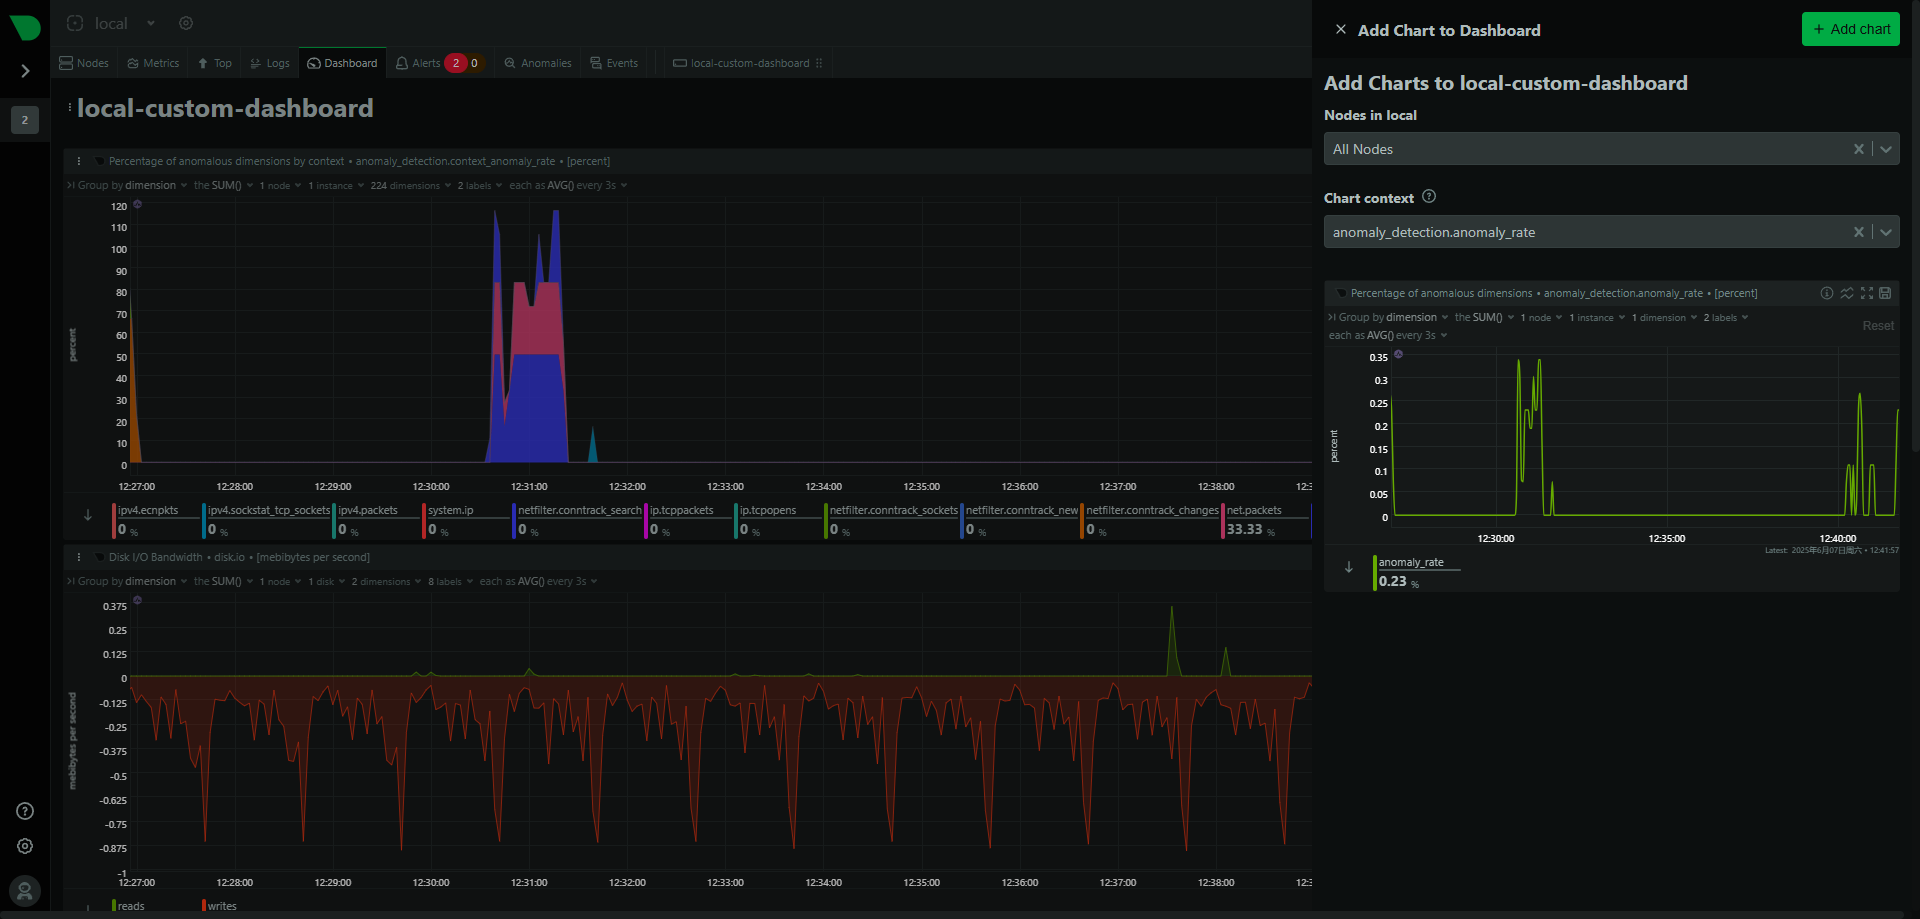1920x919 pixels.
Task: Open the All Nodes dropdown
Action: coord(1886,149)
